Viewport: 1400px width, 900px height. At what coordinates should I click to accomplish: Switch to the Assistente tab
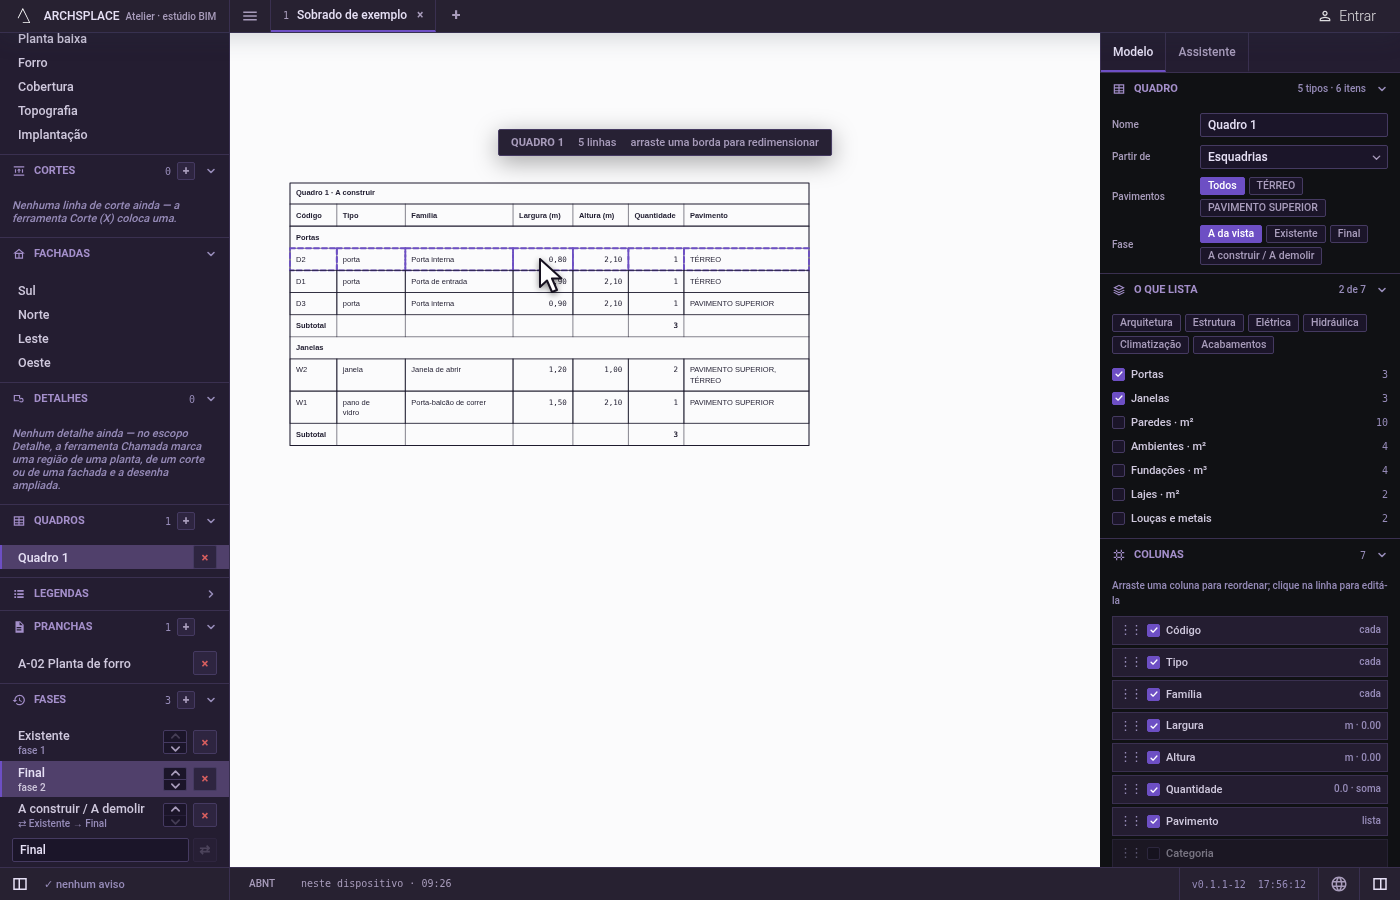tap(1206, 52)
